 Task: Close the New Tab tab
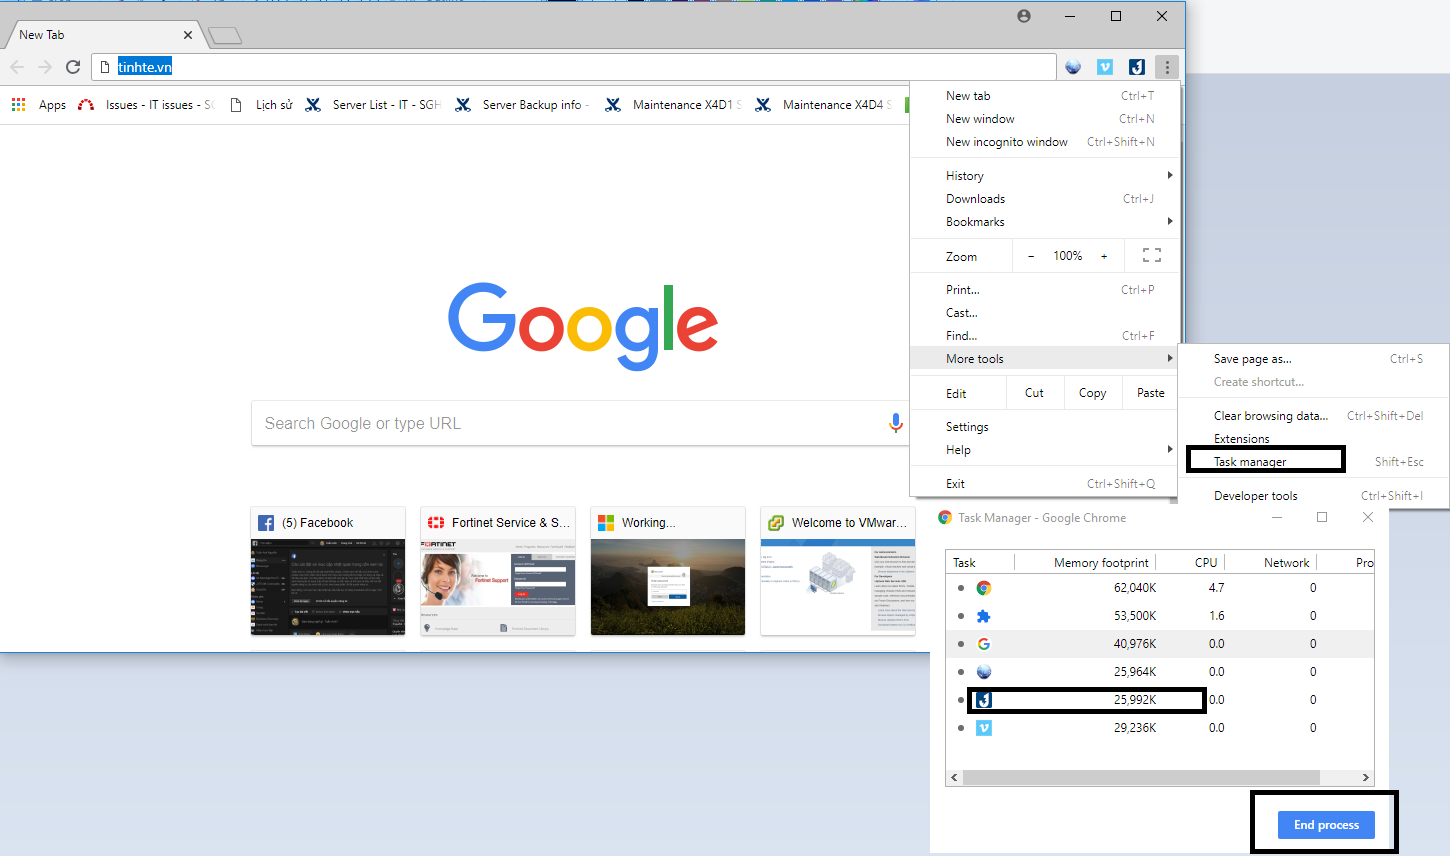tap(187, 34)
